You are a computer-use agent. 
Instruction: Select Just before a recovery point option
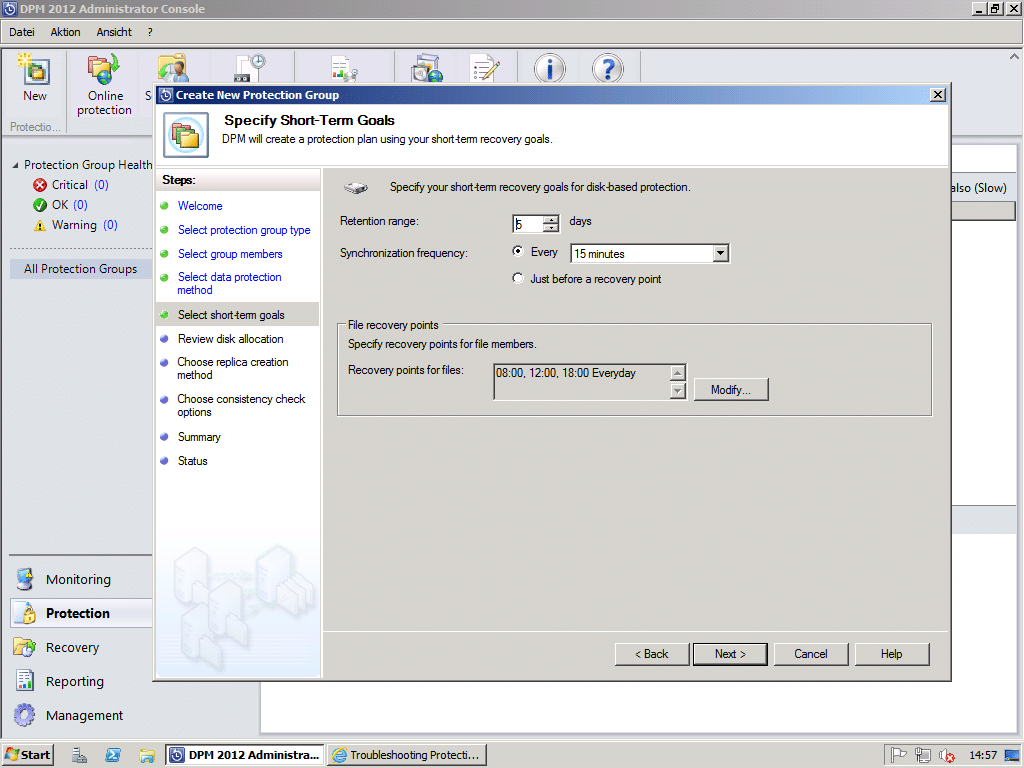click(x=518, y=278)
